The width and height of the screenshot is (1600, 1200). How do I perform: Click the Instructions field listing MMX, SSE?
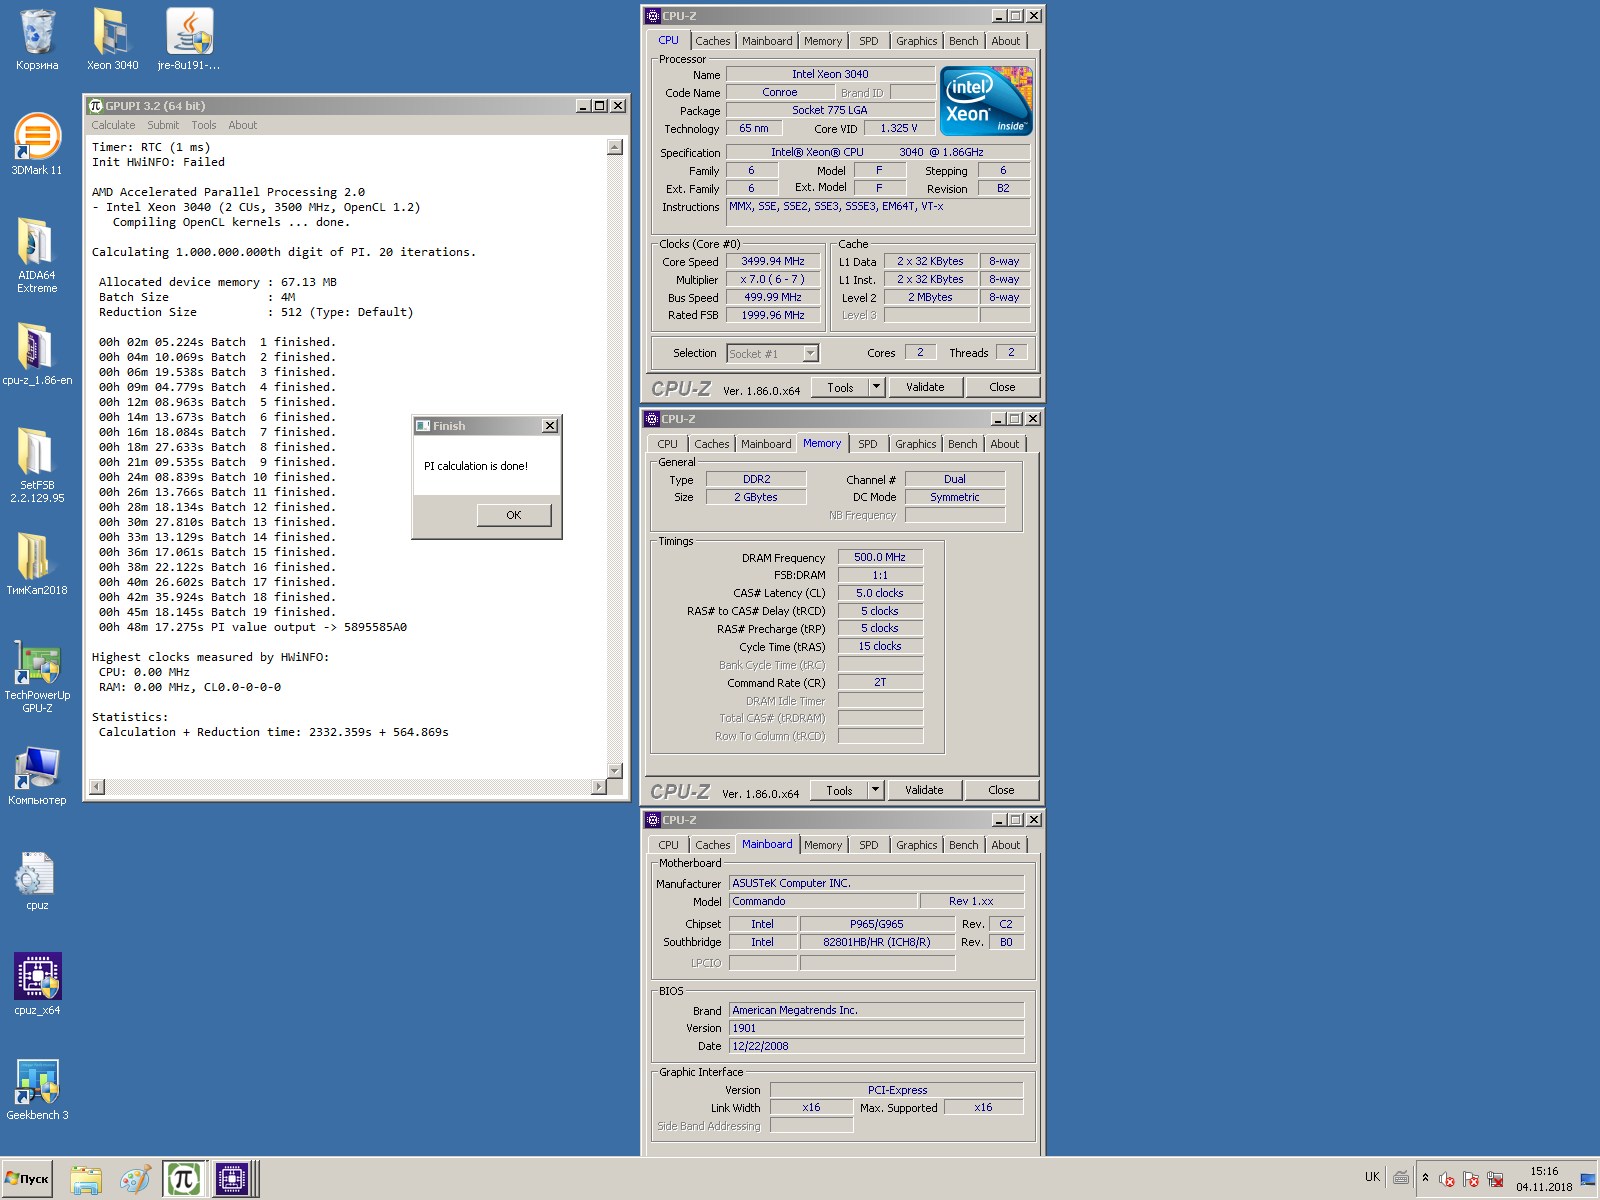pos(878,212)
